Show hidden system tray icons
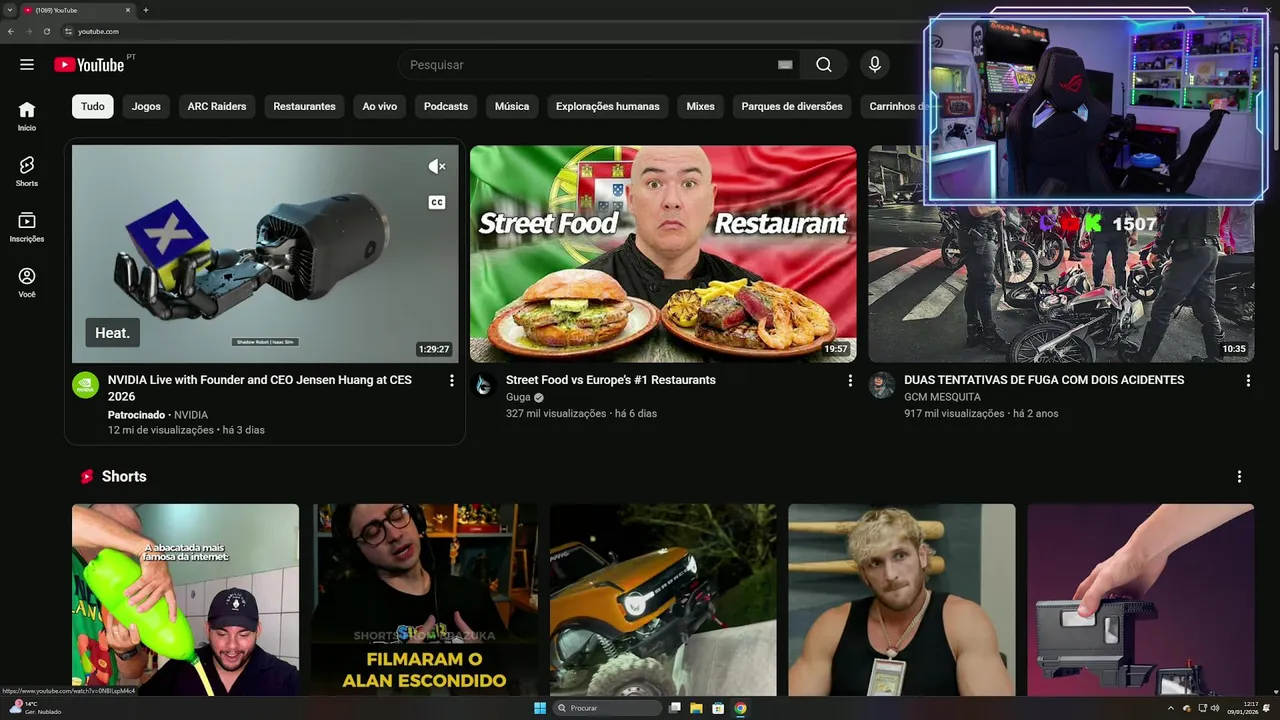This screenshot has width=1280, height=720. (1171, 708)
